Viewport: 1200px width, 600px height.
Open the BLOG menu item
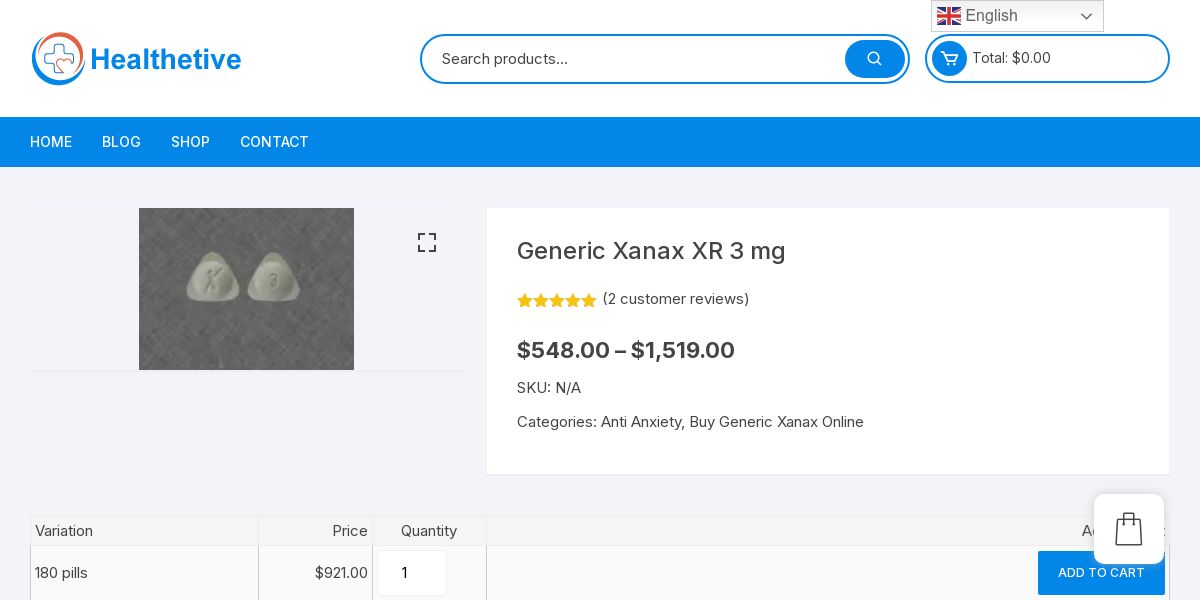click(121, 142)
